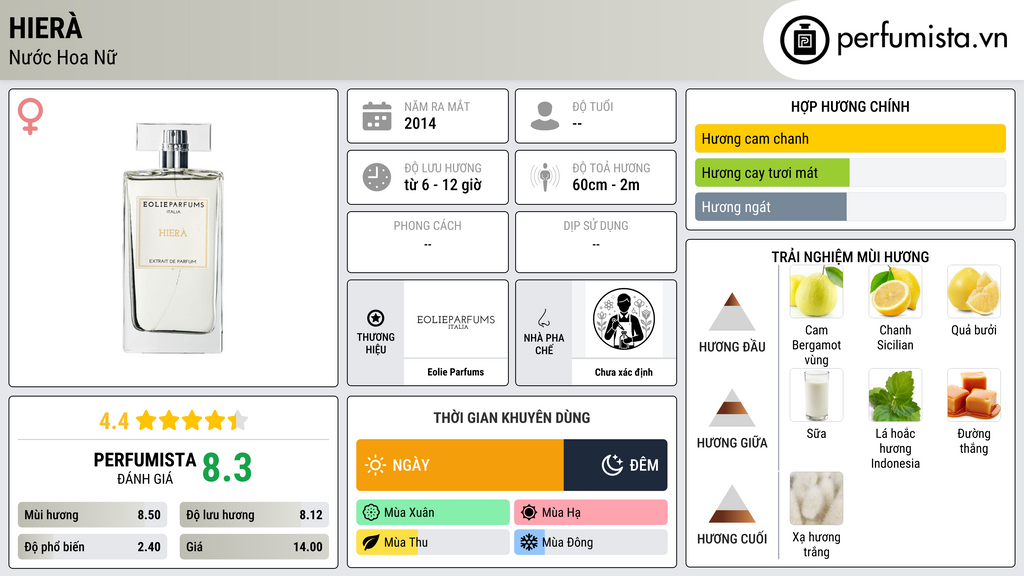1024x576 pixels.
Task: Click the Mùi hương 8.50 score bar
Action: (92, 515)
